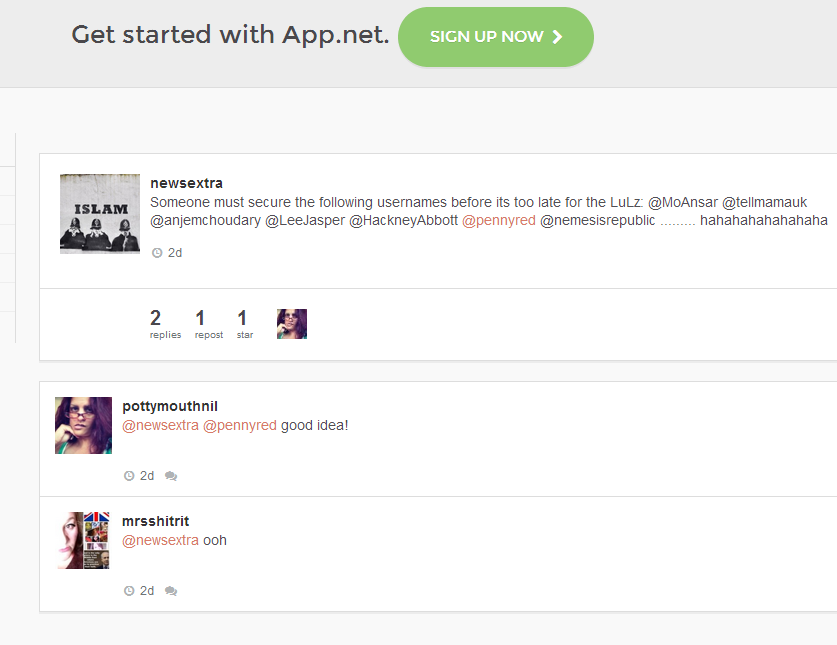View the 1 star count

(x=244, y=324)
